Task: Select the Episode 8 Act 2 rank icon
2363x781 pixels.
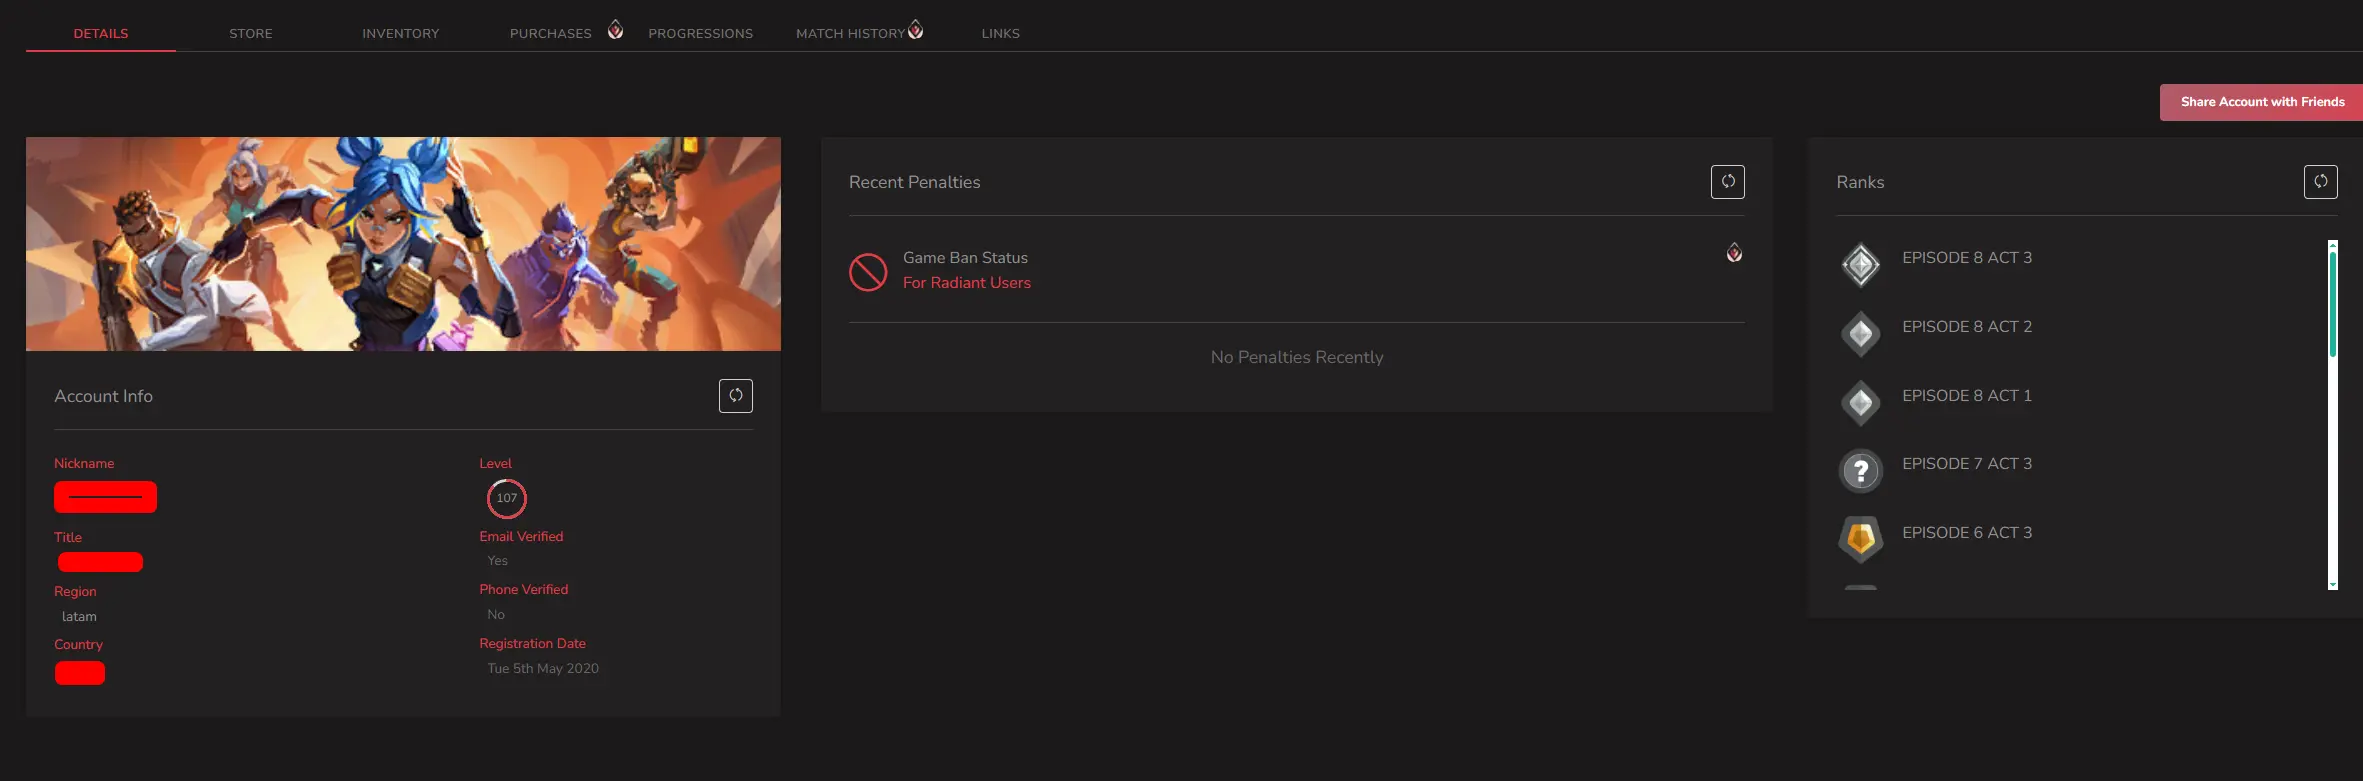Action: (1860, 334)
